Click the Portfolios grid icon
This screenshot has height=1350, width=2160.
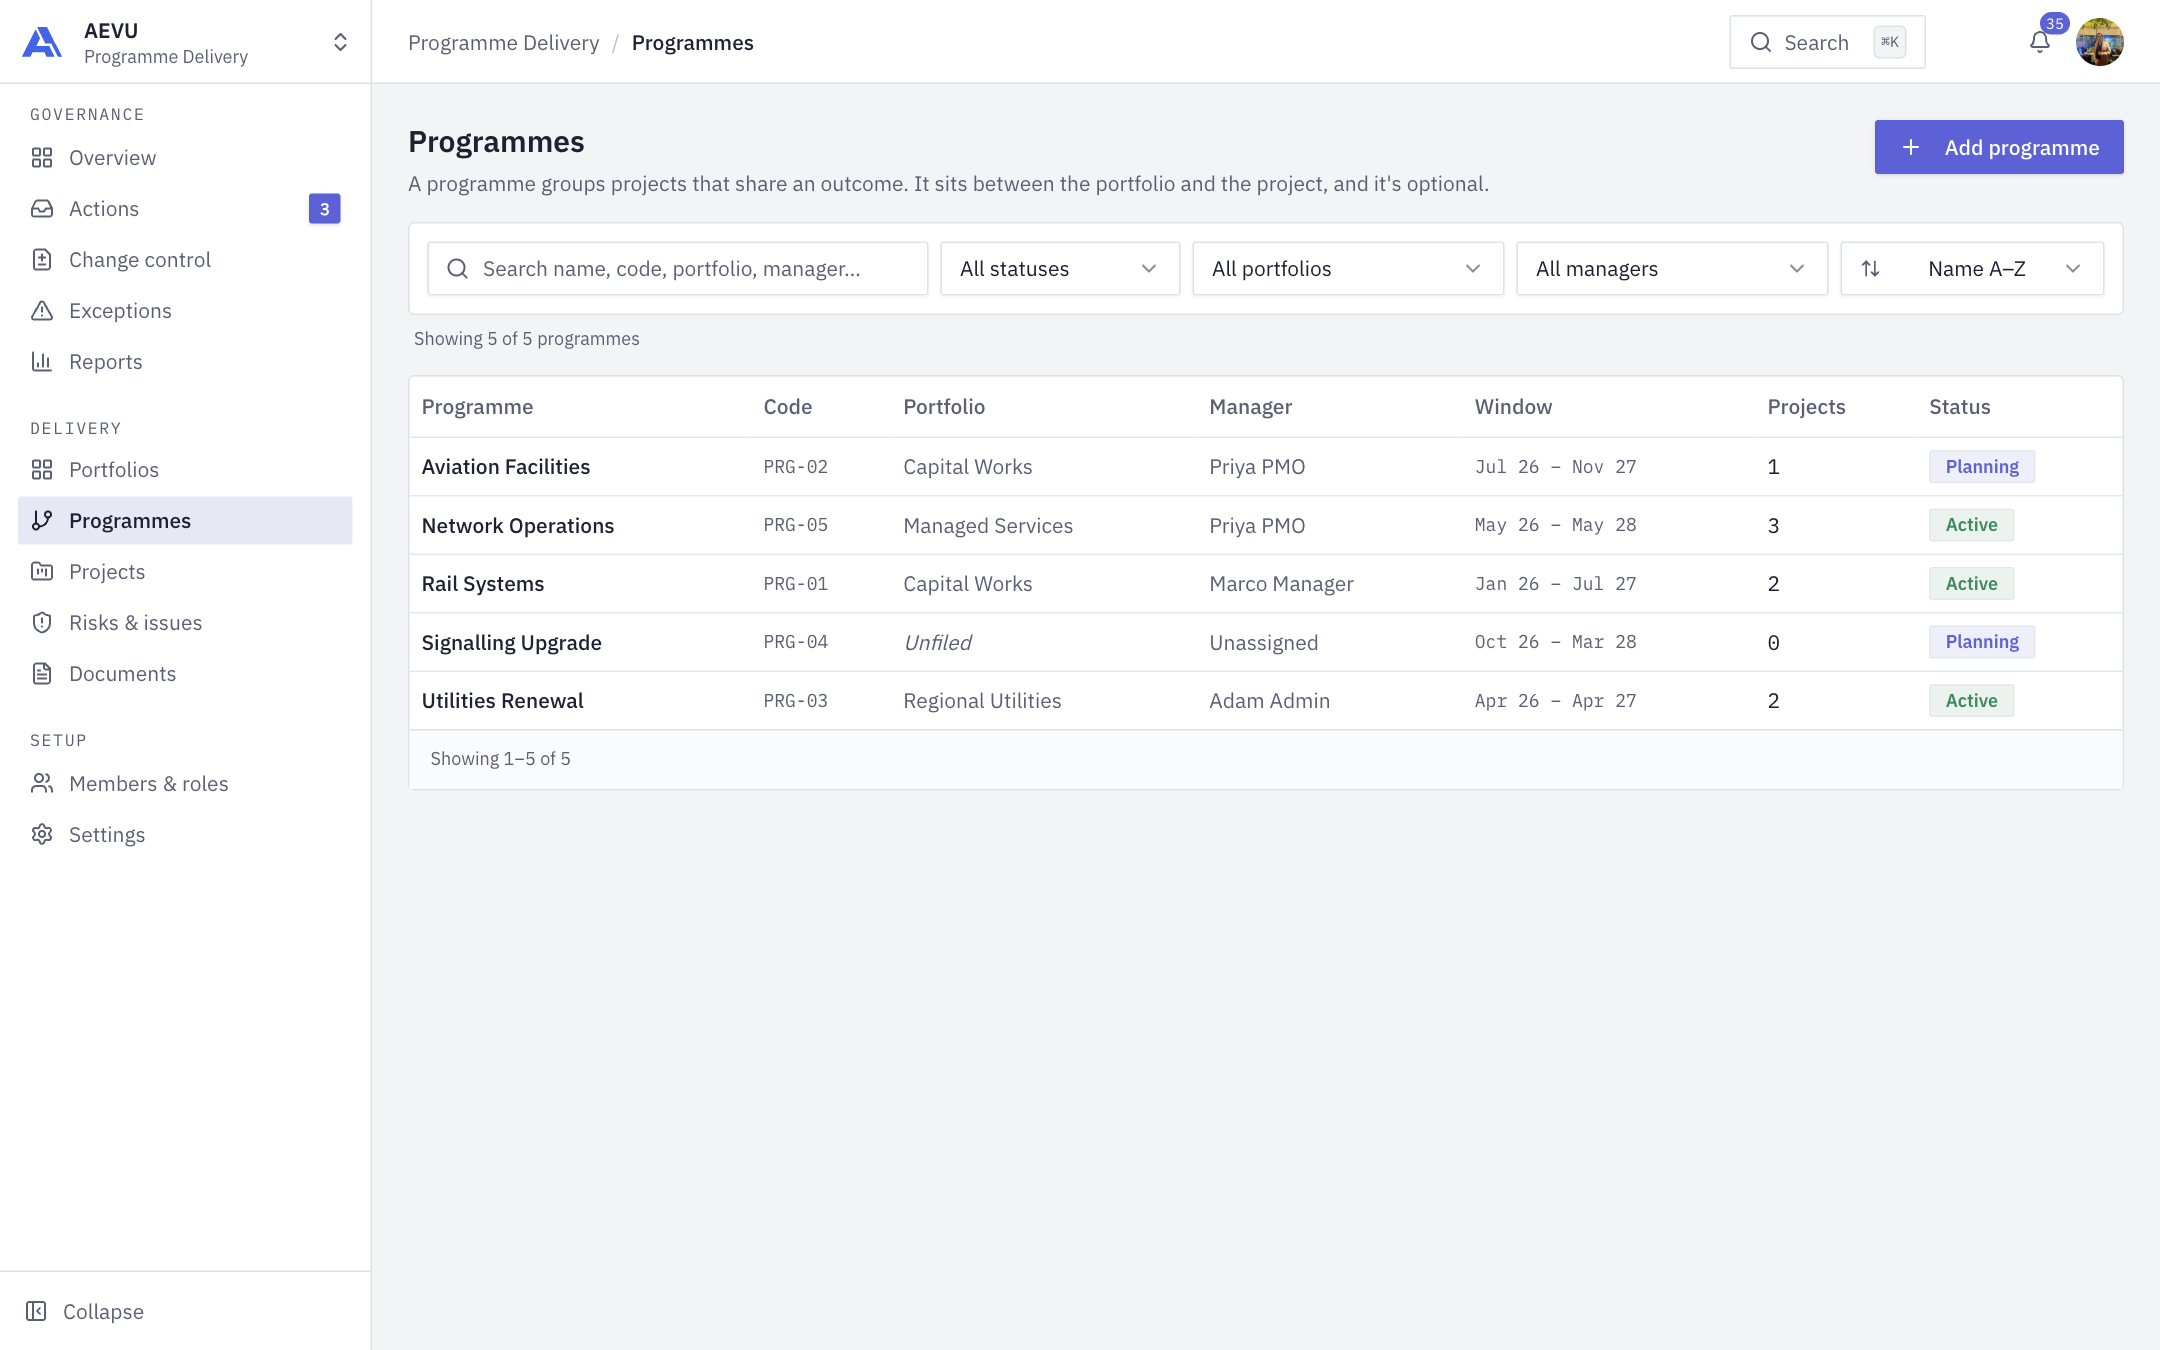click(x=42, y=470)
